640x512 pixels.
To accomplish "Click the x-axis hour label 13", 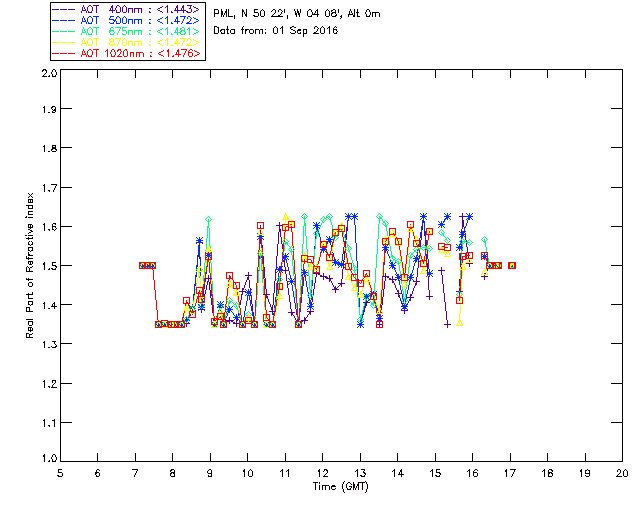I will [x=360, y=473].
